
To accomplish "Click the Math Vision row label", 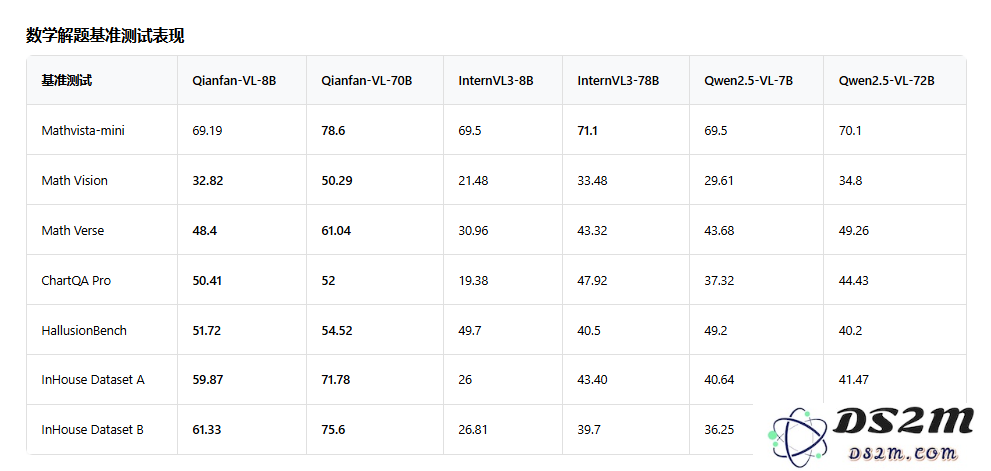I will [x=75, y=180].
